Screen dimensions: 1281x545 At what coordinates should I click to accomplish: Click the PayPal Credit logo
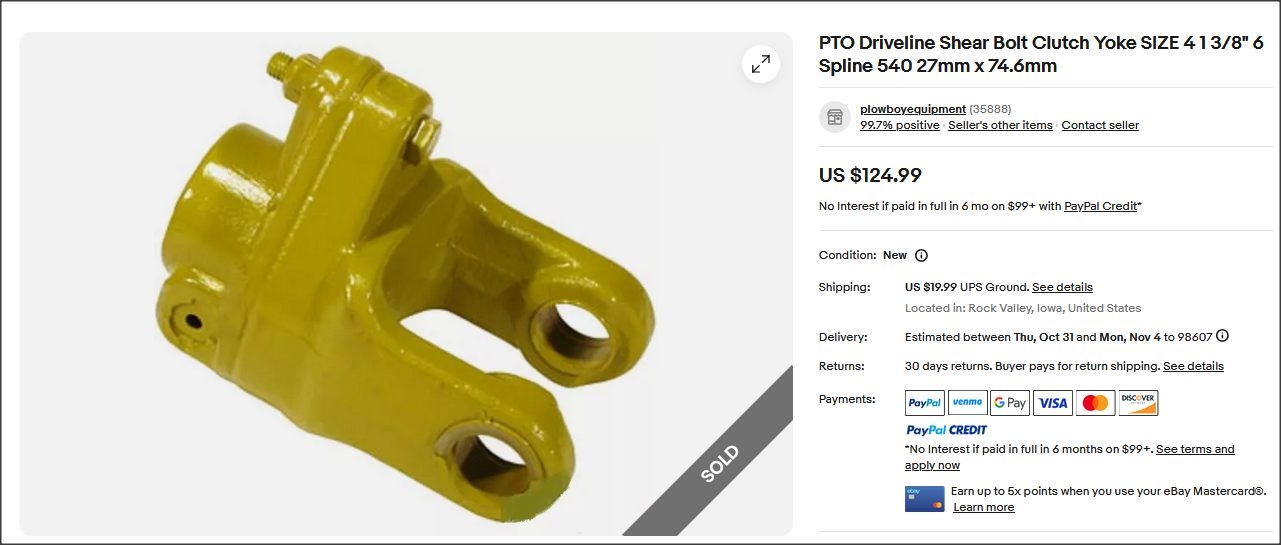pos(946,430)
